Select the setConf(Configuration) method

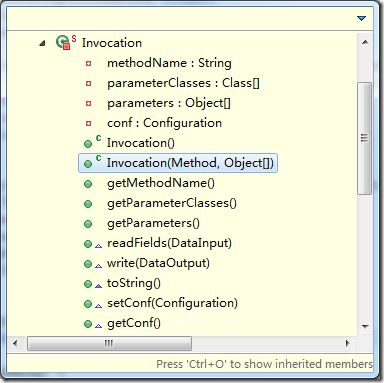pos(172,303)
